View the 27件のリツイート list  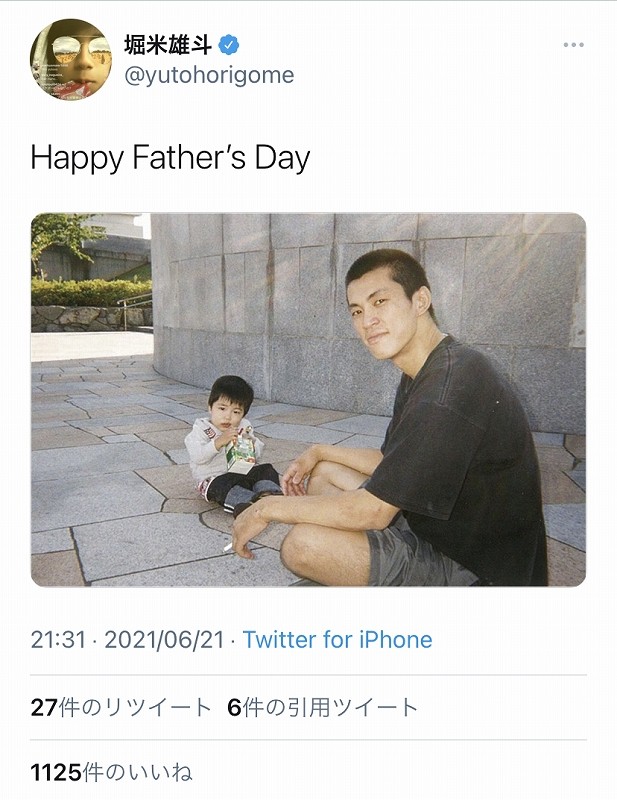(x=121, y=707)
